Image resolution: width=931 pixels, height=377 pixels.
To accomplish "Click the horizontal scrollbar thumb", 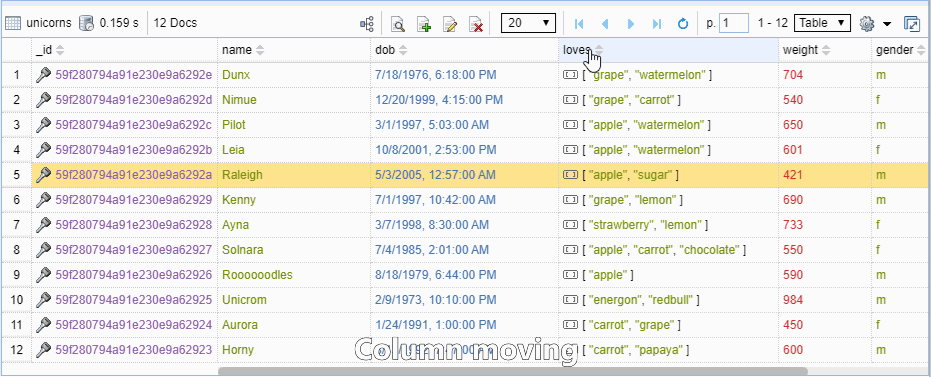I will 513,372.
